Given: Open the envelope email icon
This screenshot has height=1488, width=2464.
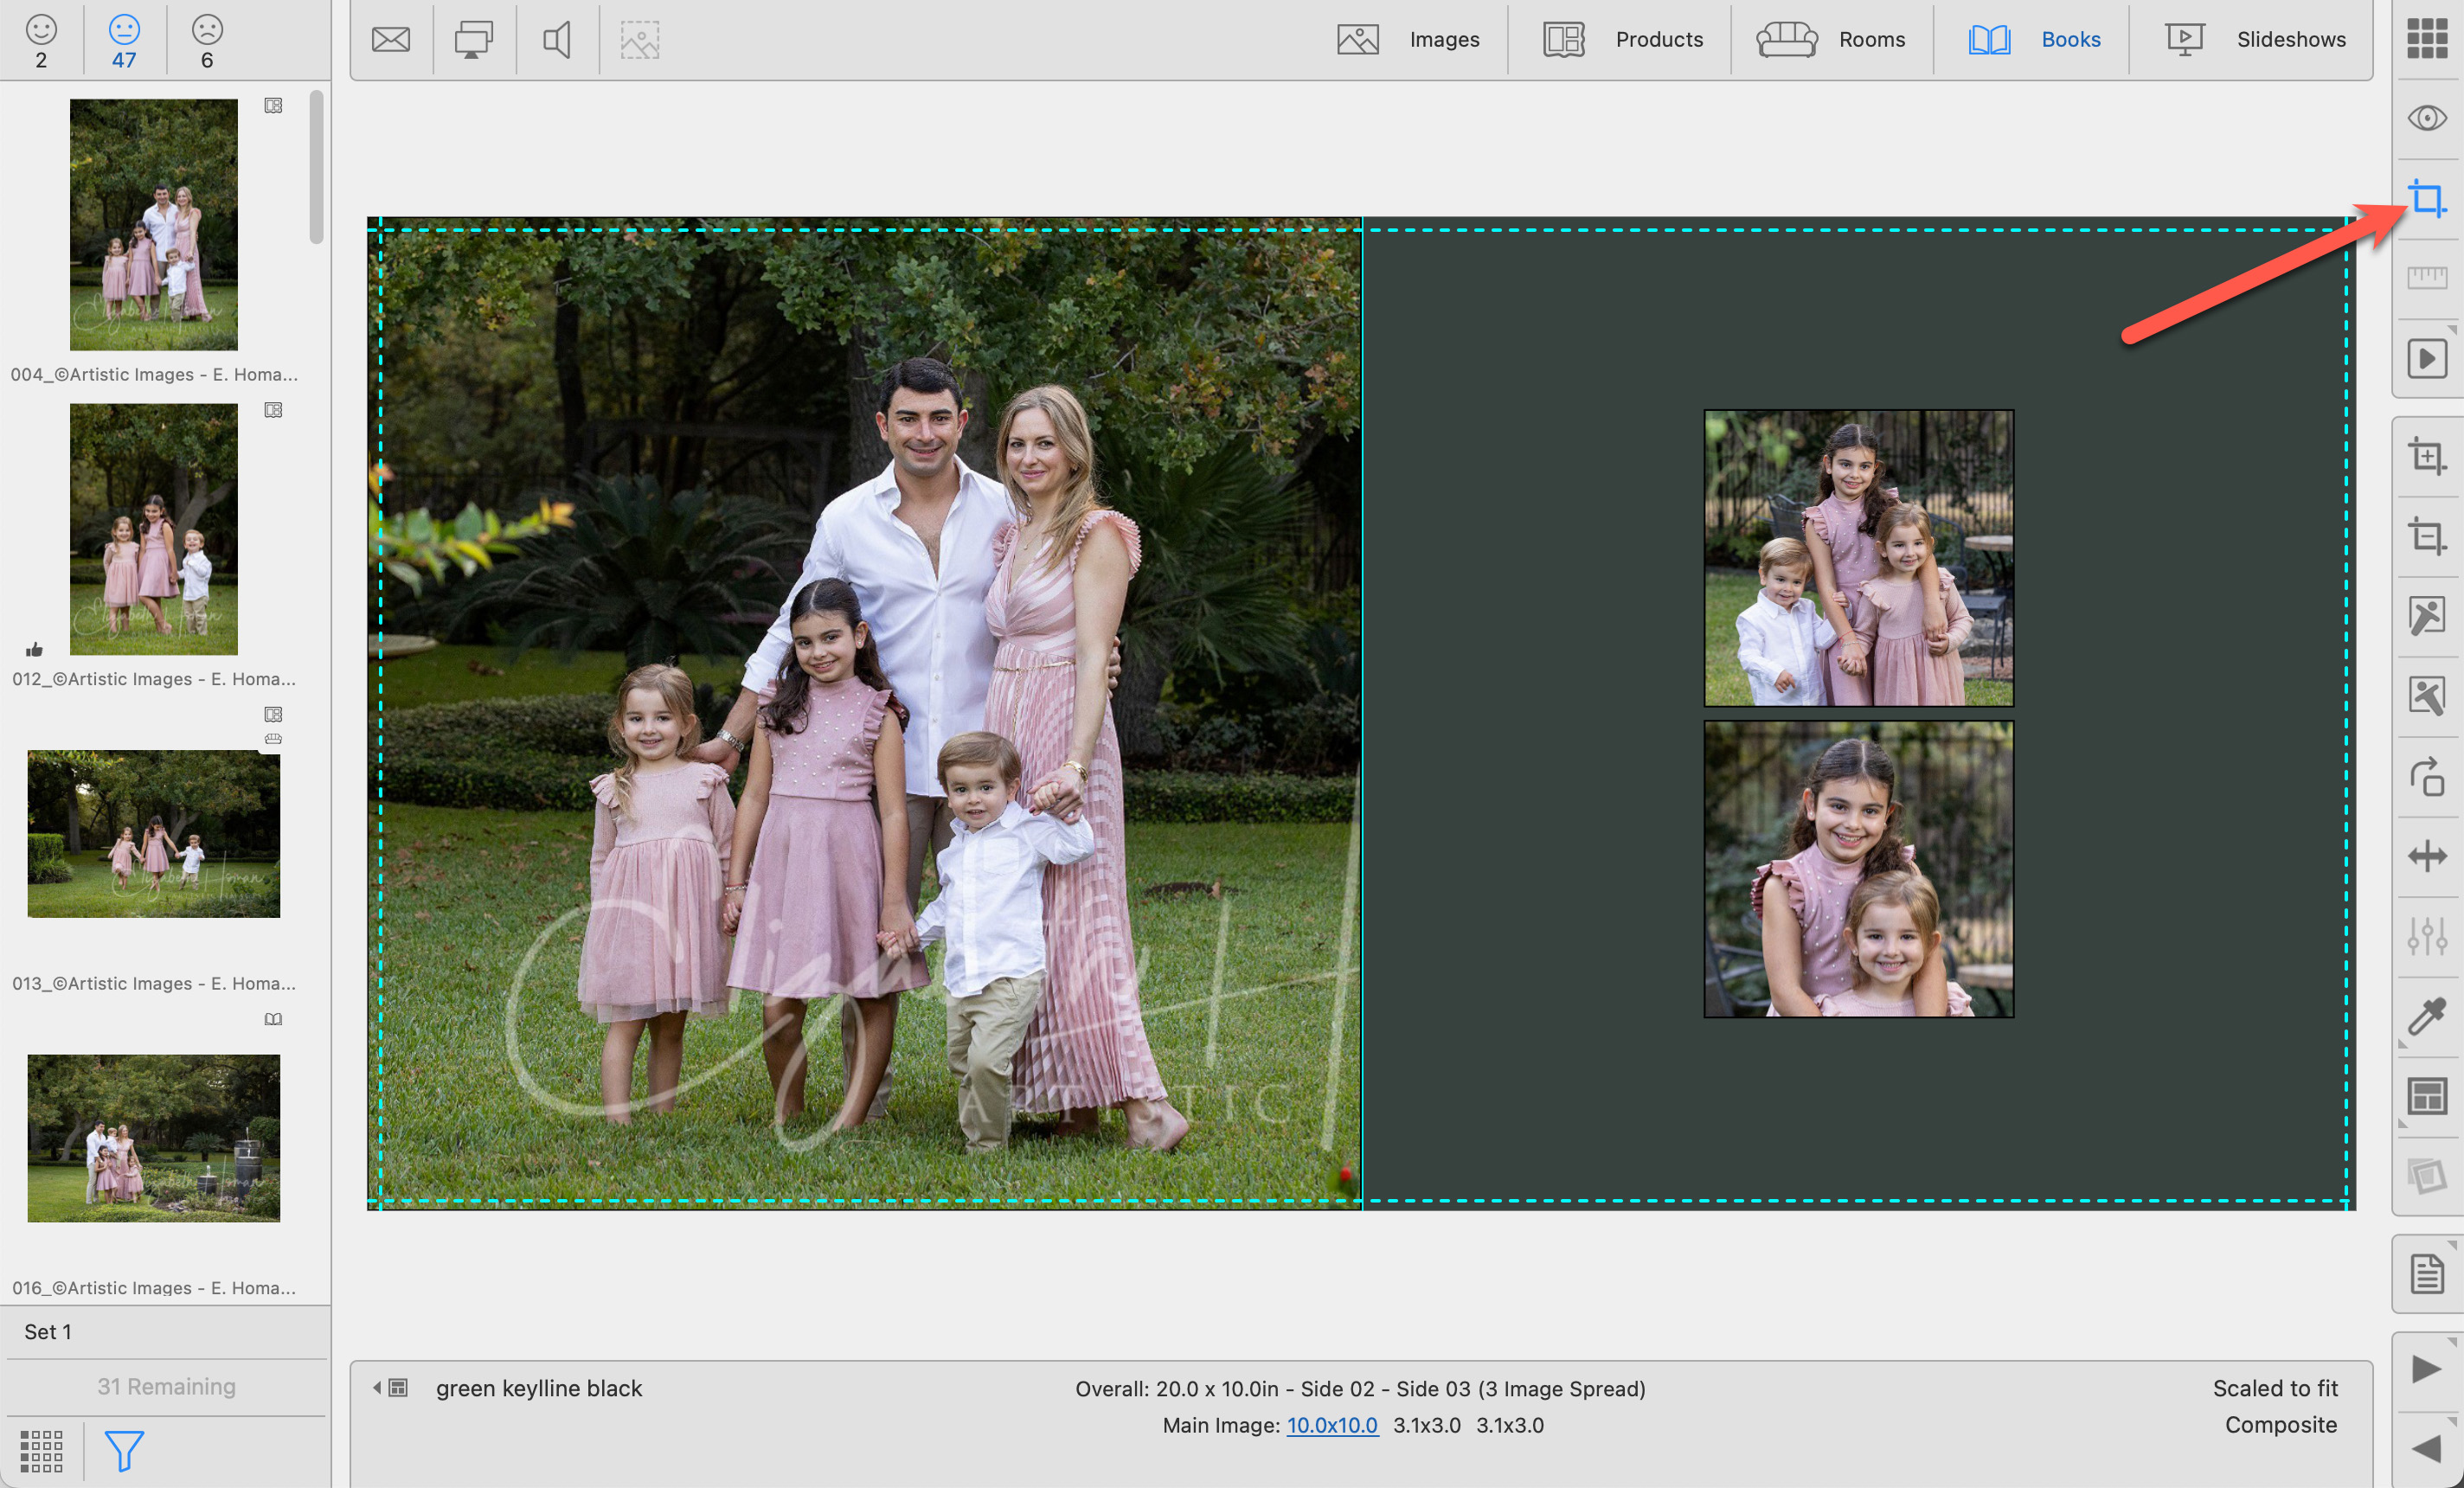Looking at the screenshot, I should point(390,40).
